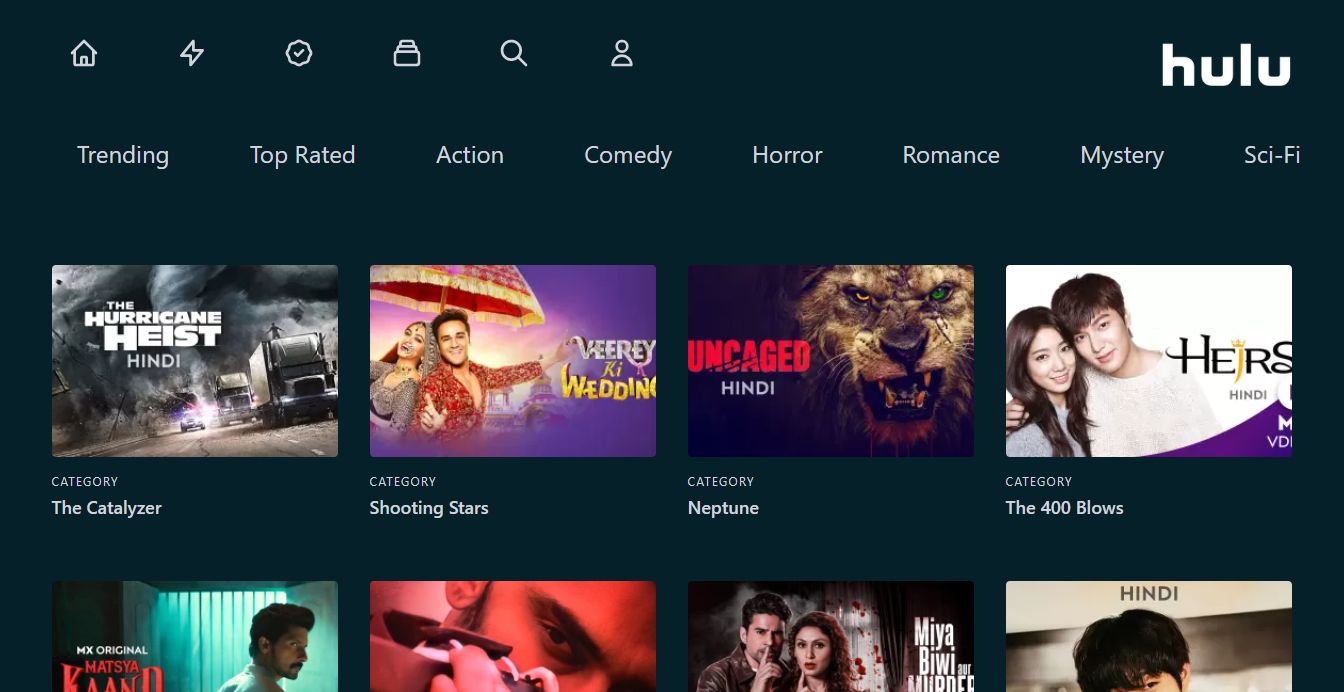Viewport: 1344px width, 692px height.
Task: Click the title Shooting Stars
Action: [x=429, y=508]
